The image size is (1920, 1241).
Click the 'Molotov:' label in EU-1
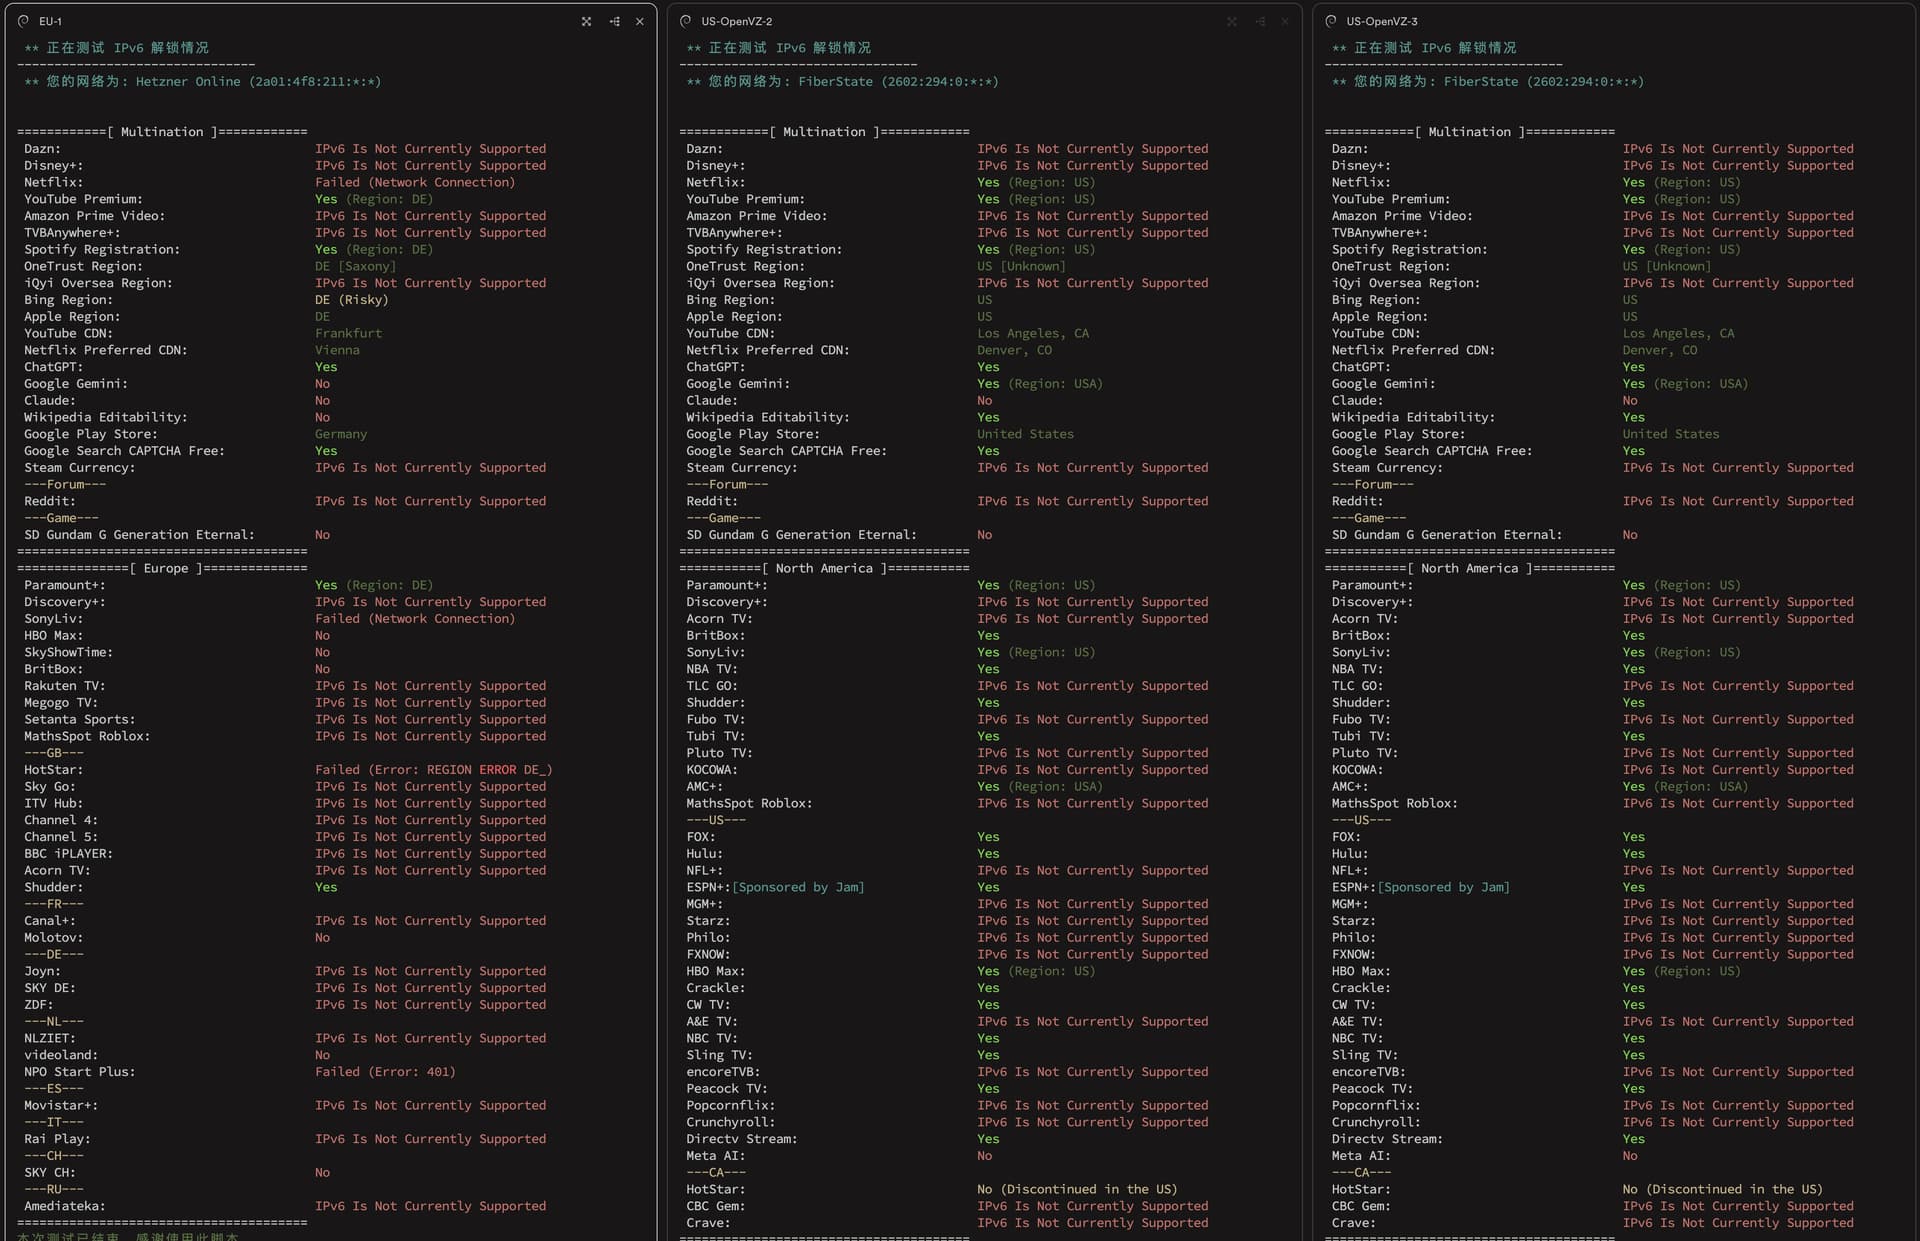coord(54,938)
